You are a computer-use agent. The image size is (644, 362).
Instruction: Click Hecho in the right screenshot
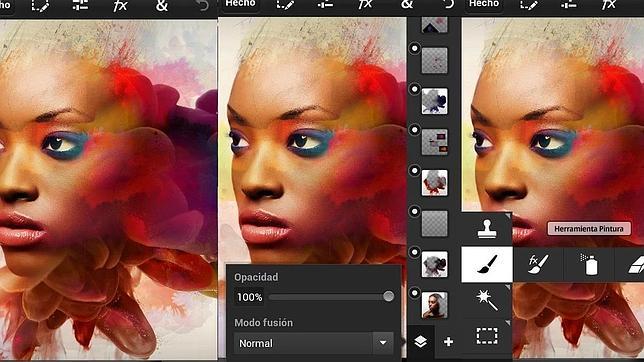coord(484,5)
